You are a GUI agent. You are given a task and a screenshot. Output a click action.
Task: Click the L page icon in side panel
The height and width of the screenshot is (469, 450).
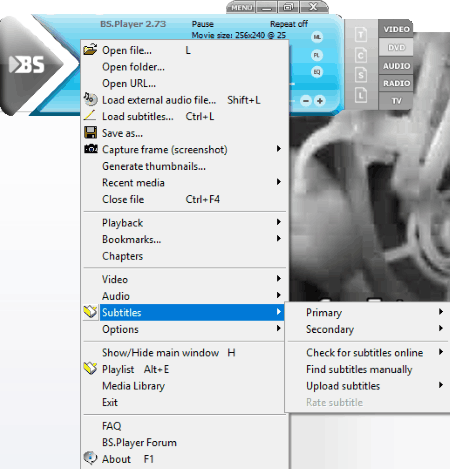click(361, 96)
